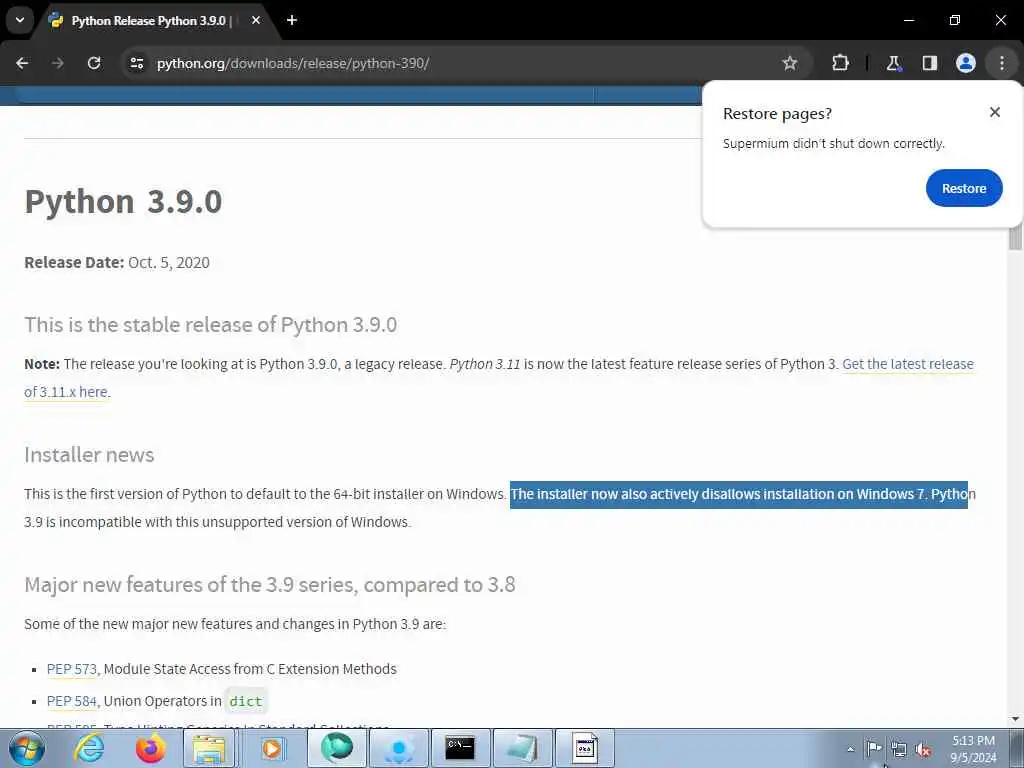Open the Action Center flag icon
This screenshot has height=768, width=1024.
(873, 748)
